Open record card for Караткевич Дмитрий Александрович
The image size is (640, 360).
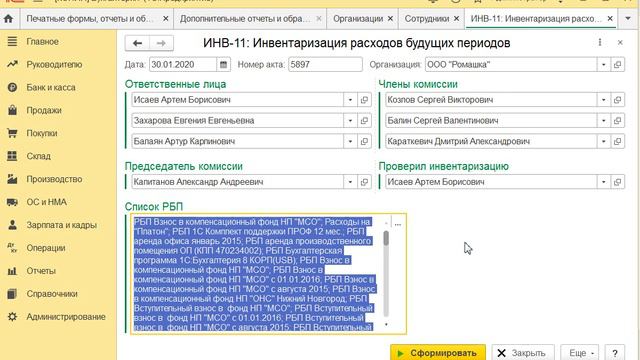[618, 141]
